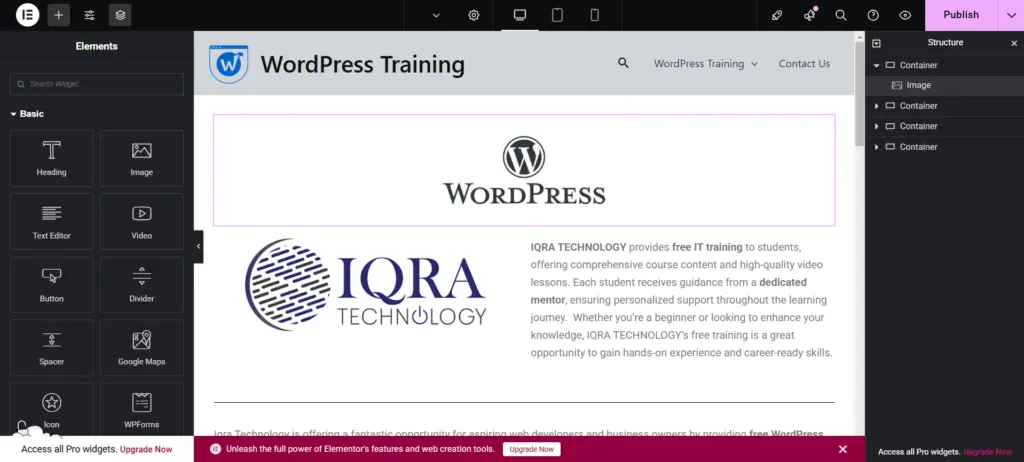Image resolution: width=1024 pixels, height=462 pixels.
Task: Switch to desktop responsive view
Action: click(x=520, y=15)
